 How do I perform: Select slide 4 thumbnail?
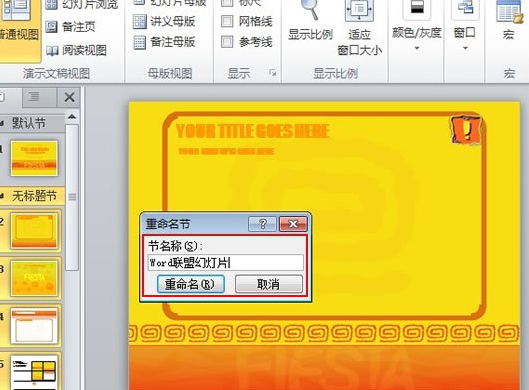click(x=34, y=326)
